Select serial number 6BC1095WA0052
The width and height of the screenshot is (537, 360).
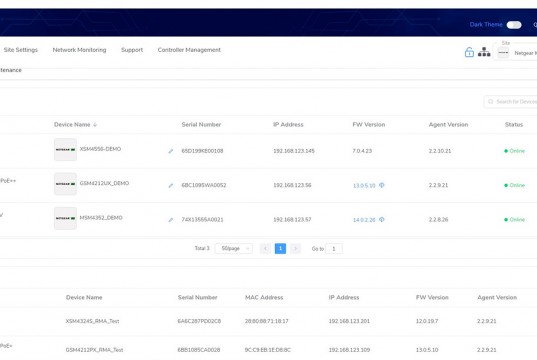204,185
